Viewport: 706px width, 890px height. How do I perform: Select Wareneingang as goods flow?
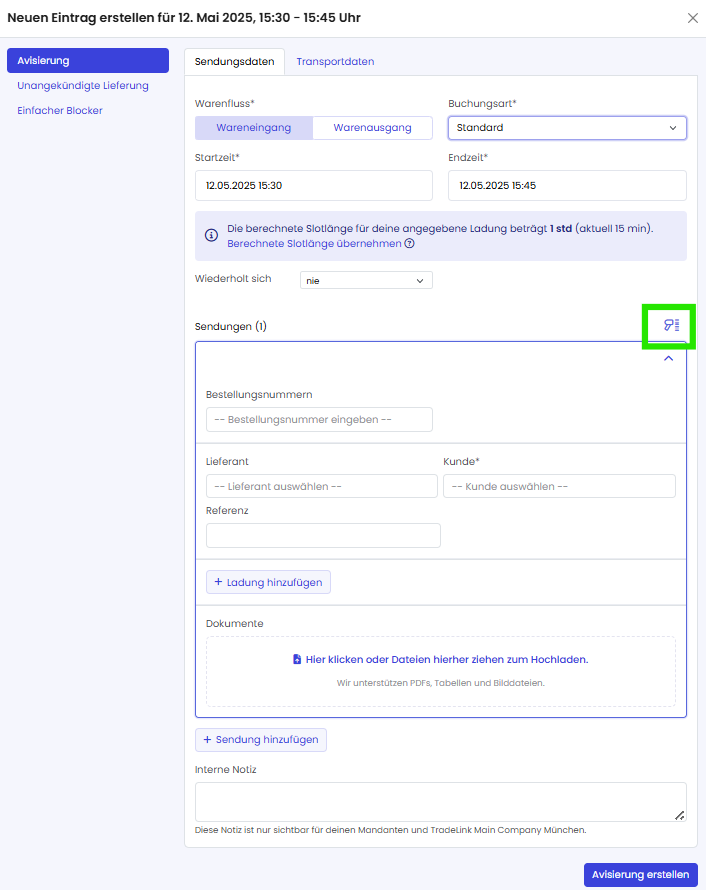pos(254,128)
